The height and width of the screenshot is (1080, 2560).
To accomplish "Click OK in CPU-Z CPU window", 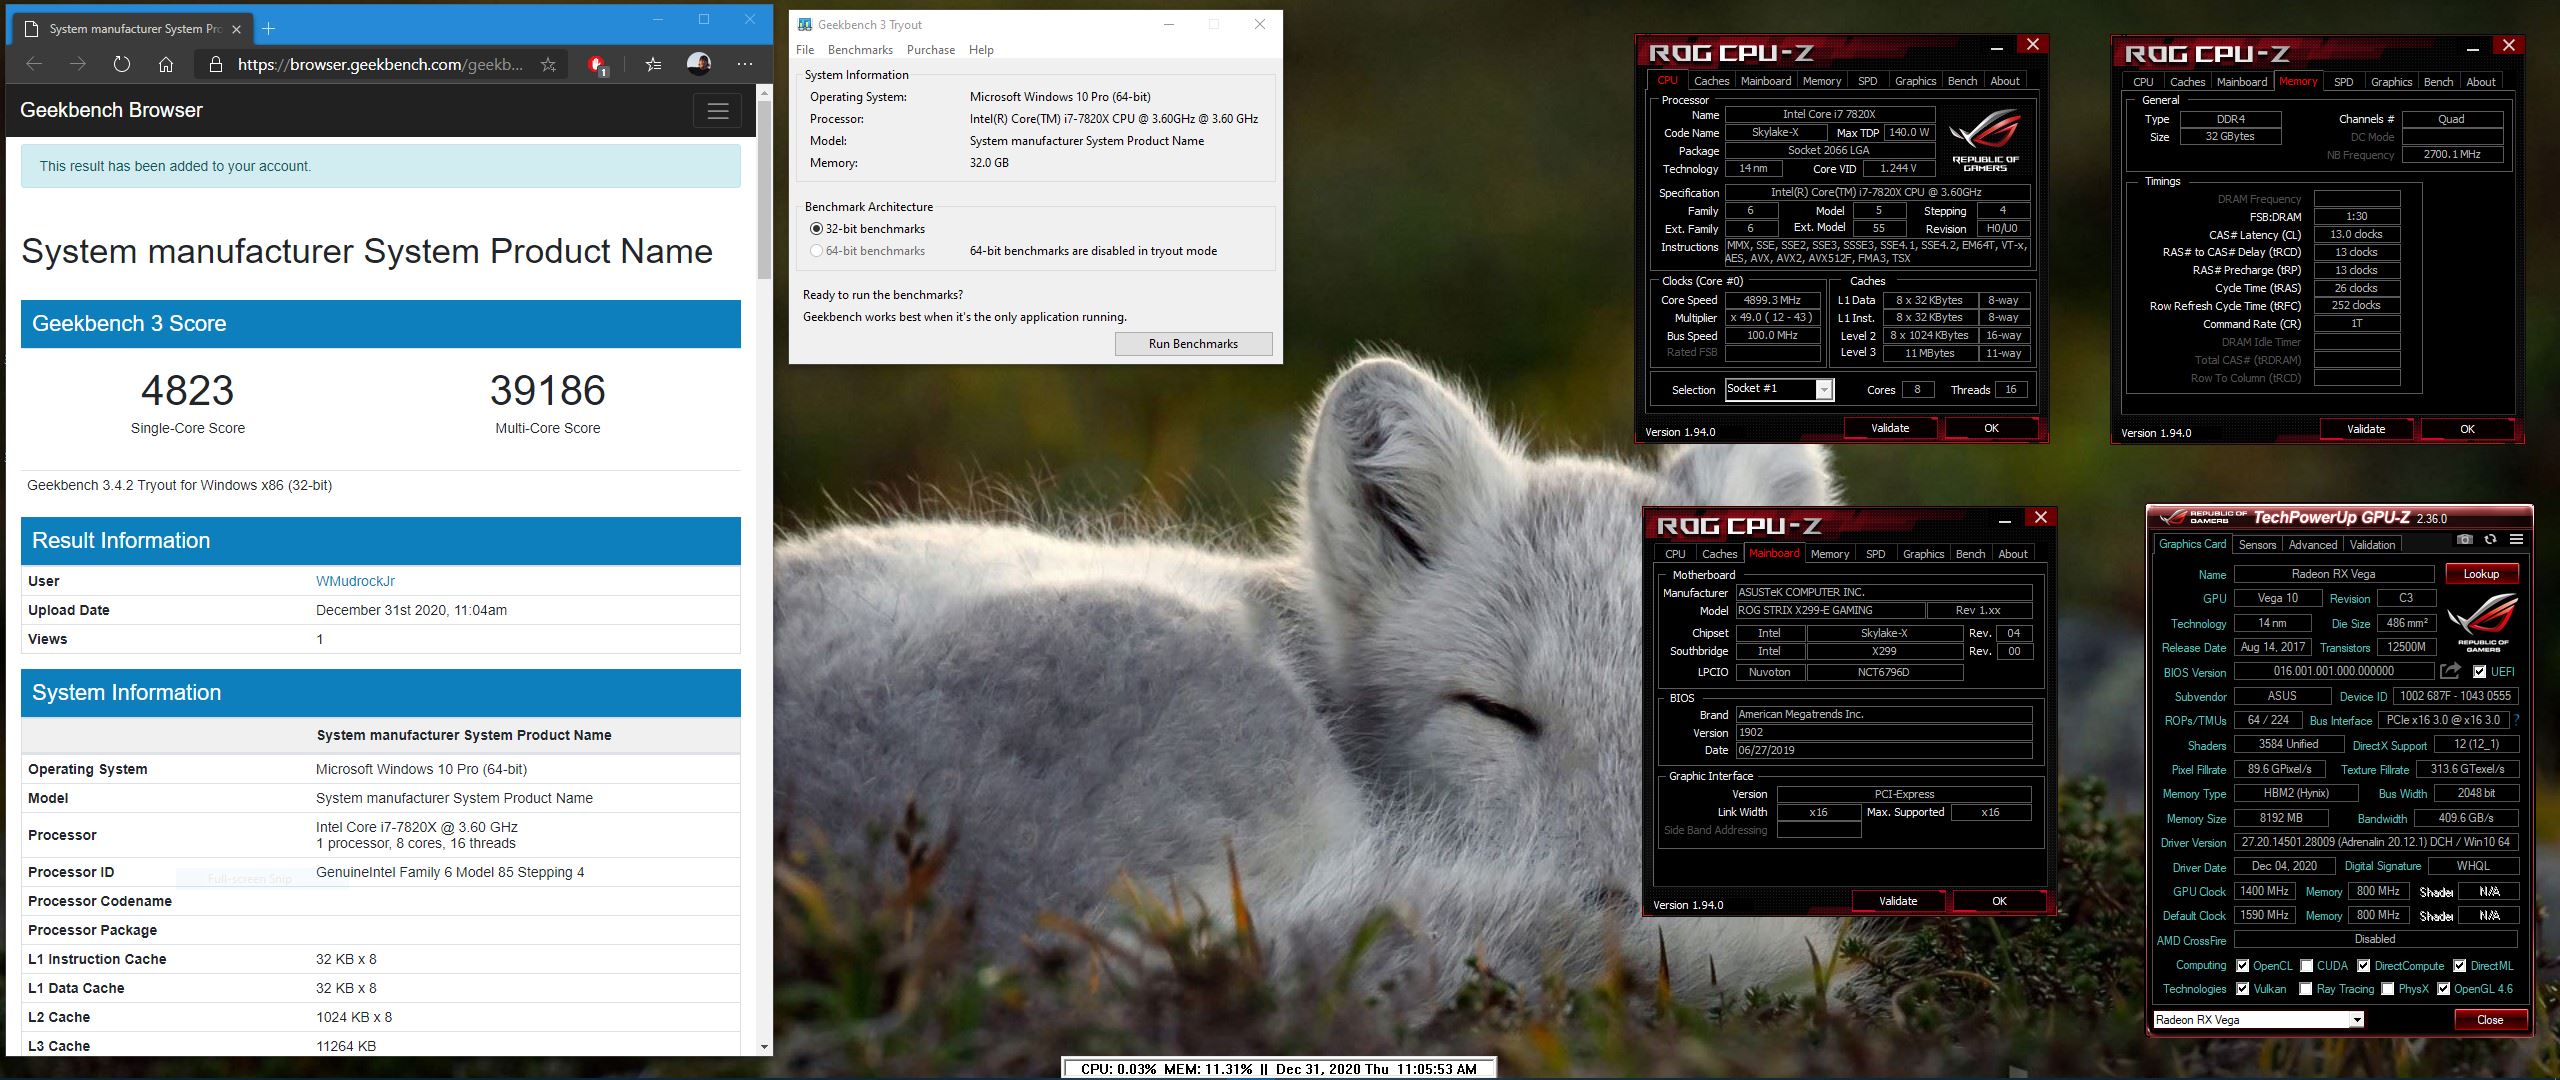I will click(x=1991, y=428).
